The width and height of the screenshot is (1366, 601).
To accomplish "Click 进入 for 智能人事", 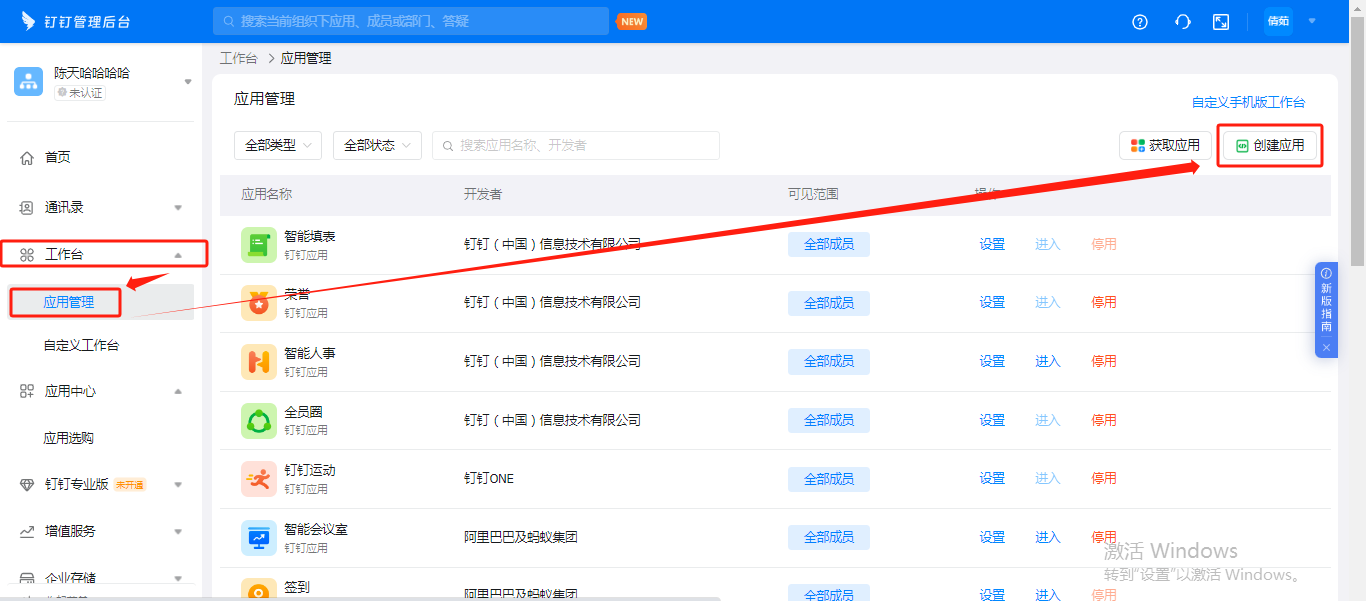I will (1047, 361).
